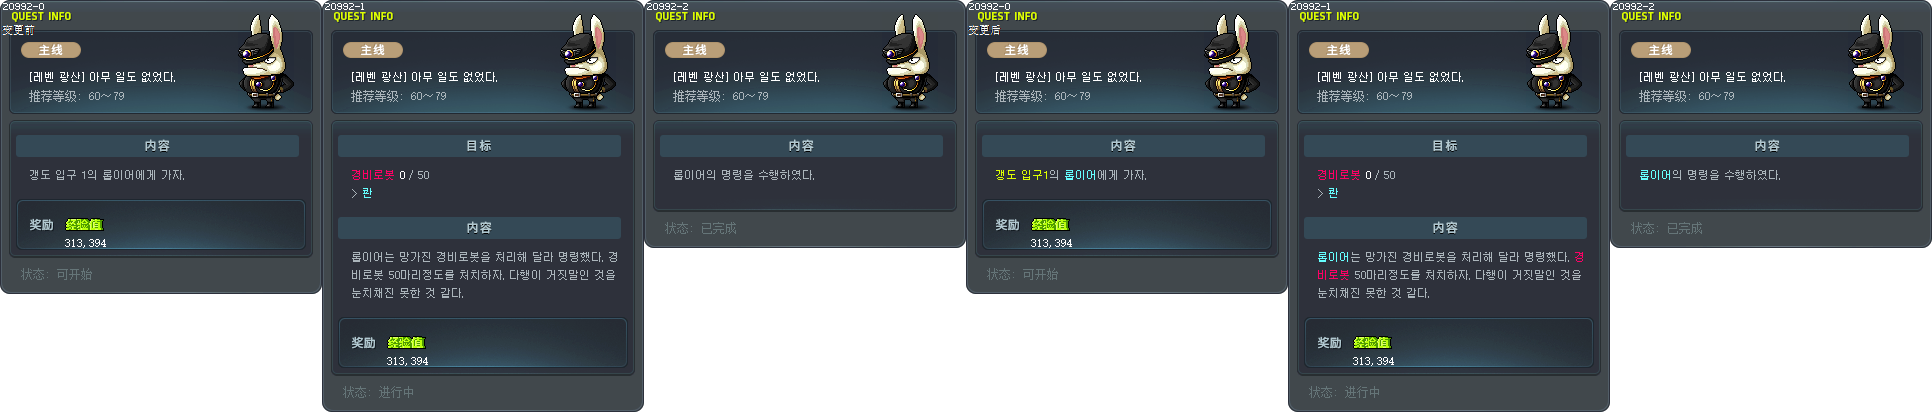
Task: Select the 主线 badge in 变更后 20992-0 panel
Action: click(1017, 50)
